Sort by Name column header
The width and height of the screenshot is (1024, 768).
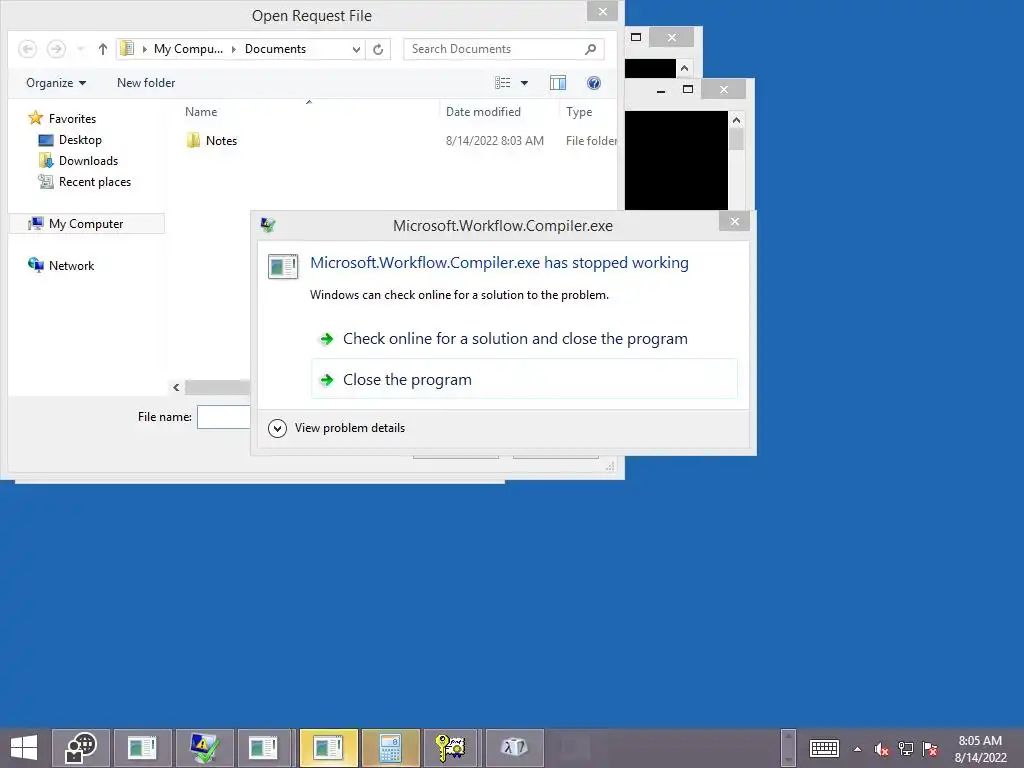pos(201,112)
